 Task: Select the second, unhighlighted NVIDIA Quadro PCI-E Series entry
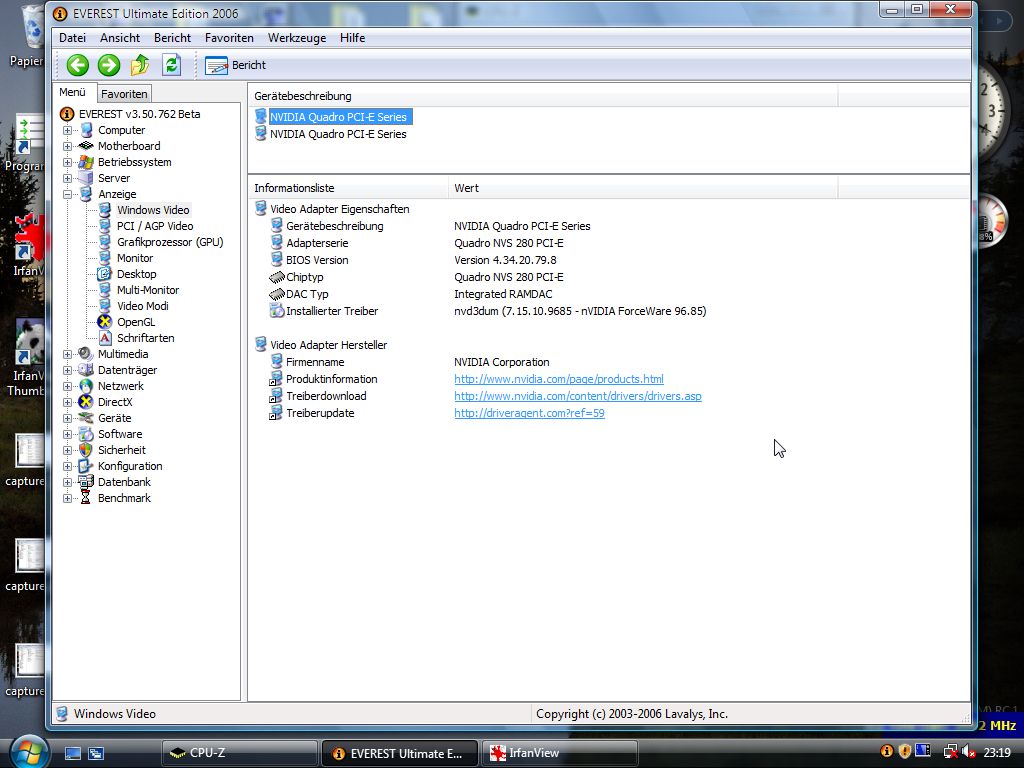[338, 134]
